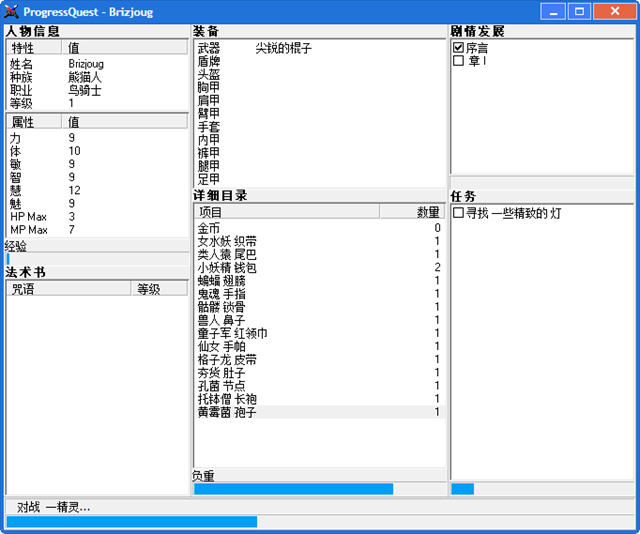The height and width of the screenshot is (534, 640).
Task: Click the quest progress bar under 任务 panel
Action: [541, 489]
